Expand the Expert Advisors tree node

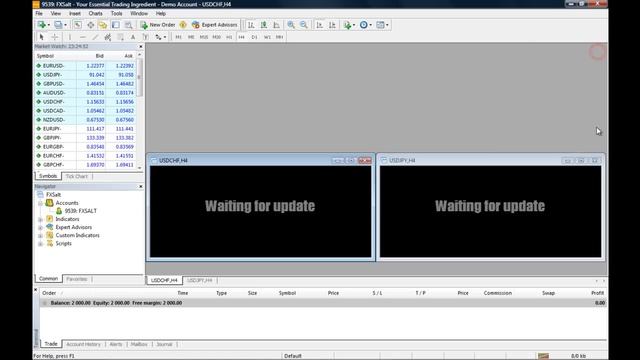40,228
